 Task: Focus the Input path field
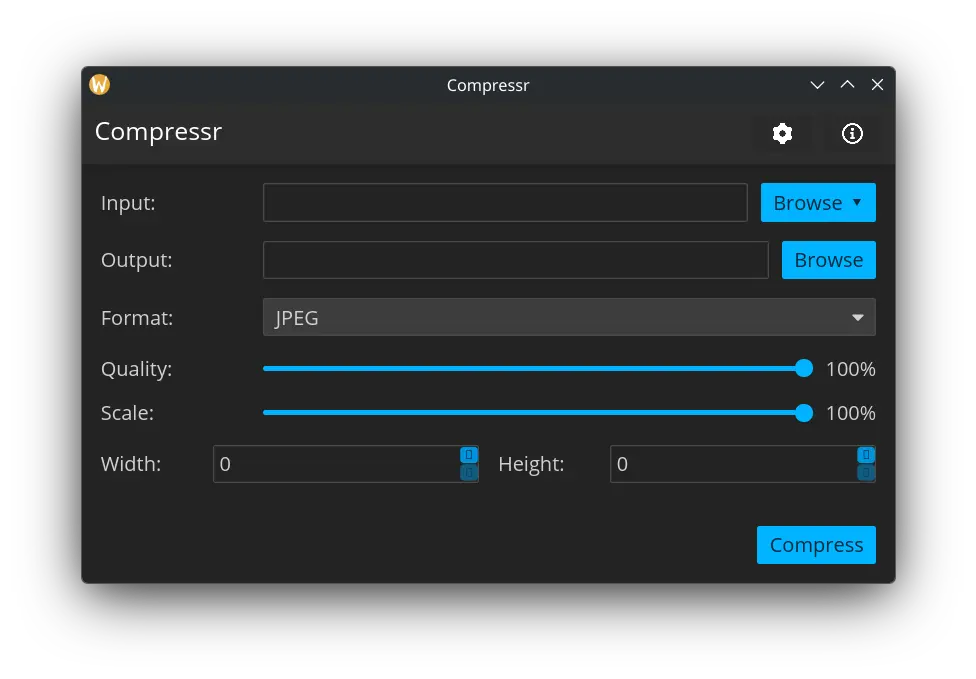[505, 202]
